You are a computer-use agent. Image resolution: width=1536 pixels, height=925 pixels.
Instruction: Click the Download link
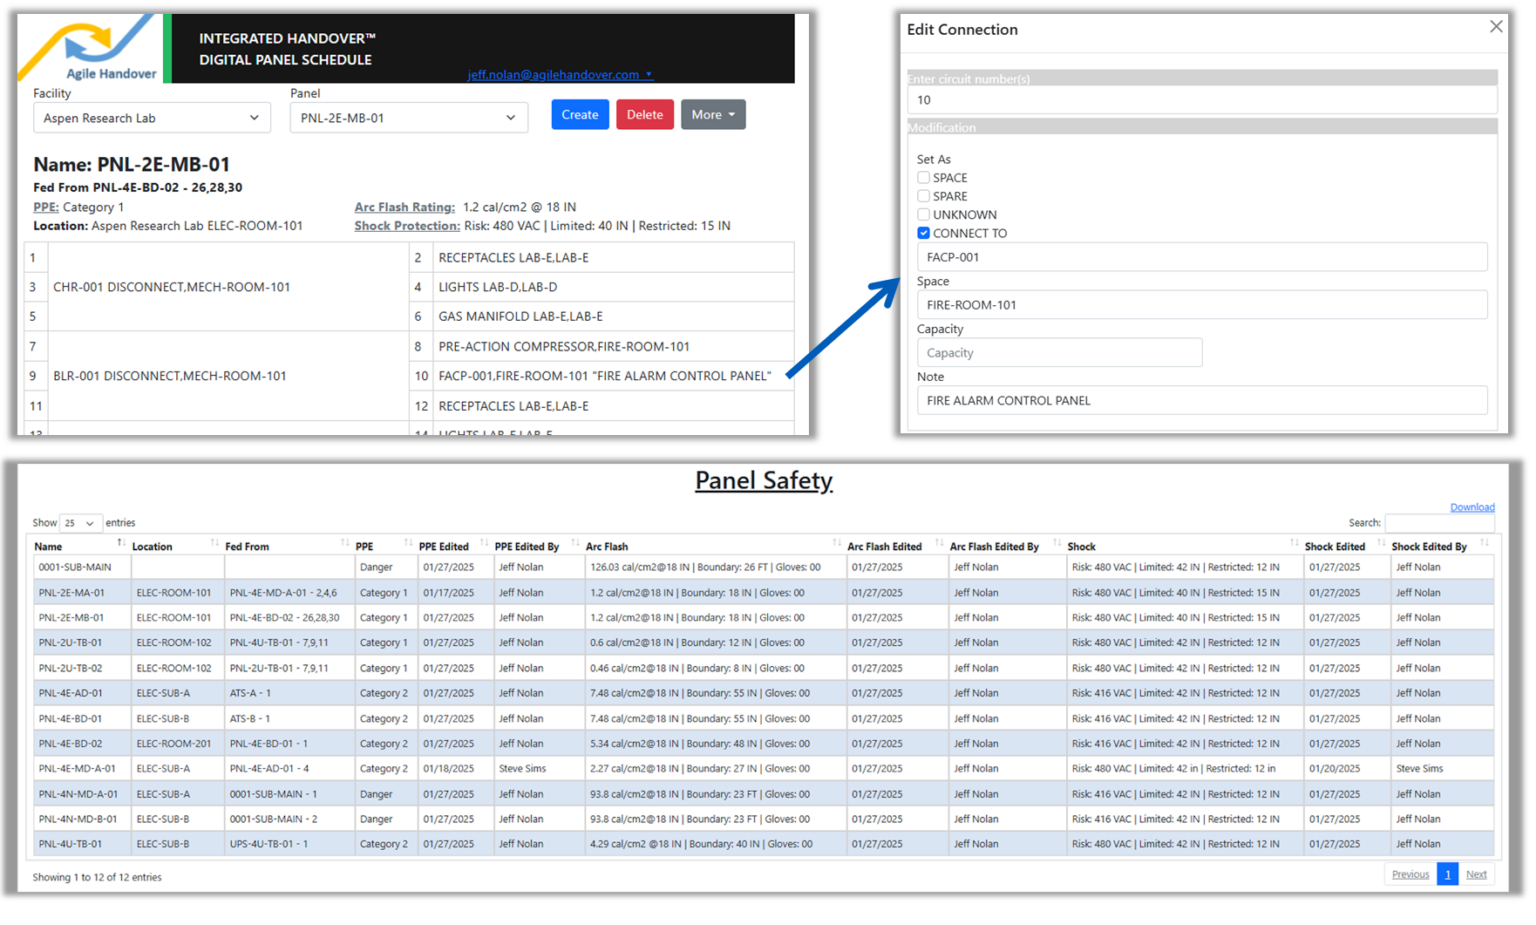point(1472,507)
